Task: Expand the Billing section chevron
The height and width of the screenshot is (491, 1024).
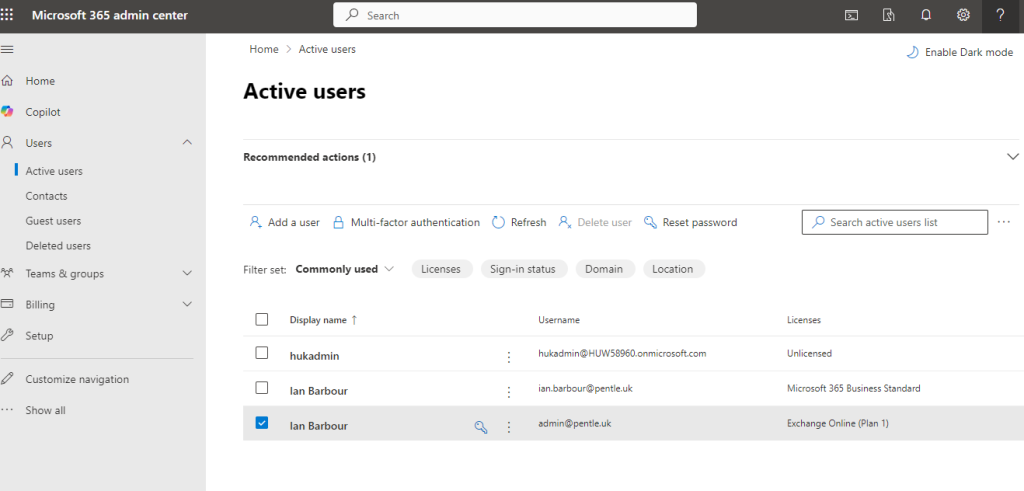Action: coord(187,304)
